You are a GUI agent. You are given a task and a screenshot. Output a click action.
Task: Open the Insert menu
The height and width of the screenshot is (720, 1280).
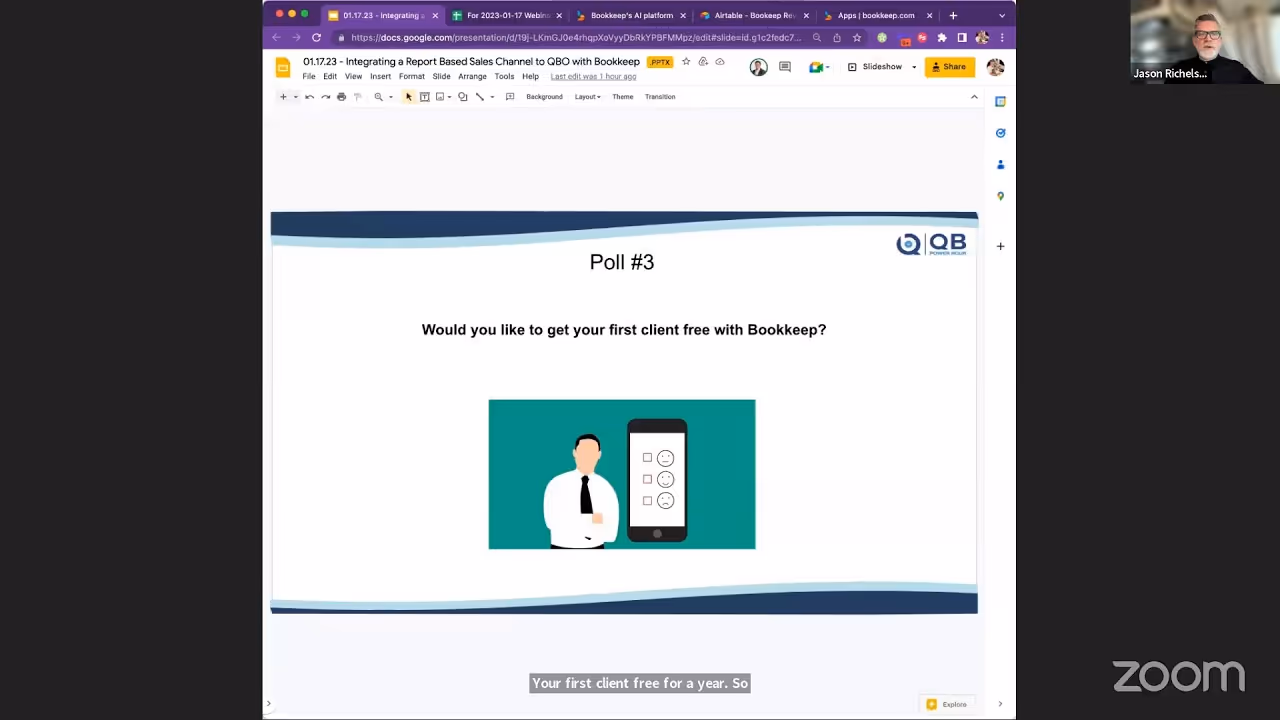pos(380,77)
